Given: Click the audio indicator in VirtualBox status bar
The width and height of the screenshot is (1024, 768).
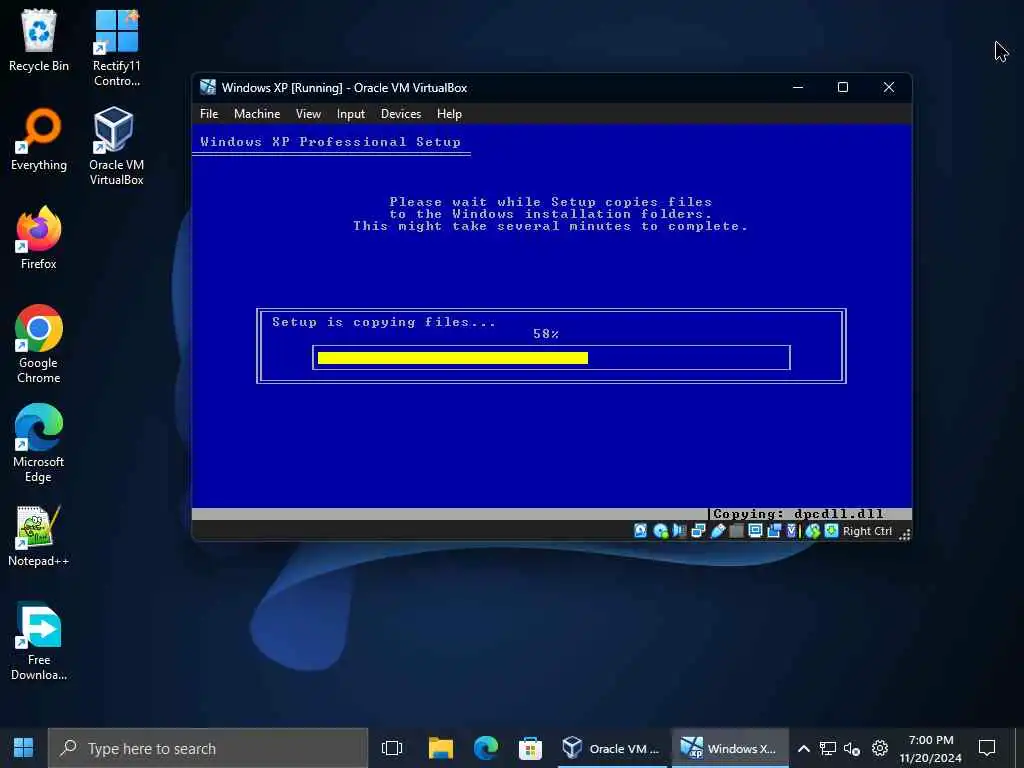Looking at the screenshot, I should [679, 531].
